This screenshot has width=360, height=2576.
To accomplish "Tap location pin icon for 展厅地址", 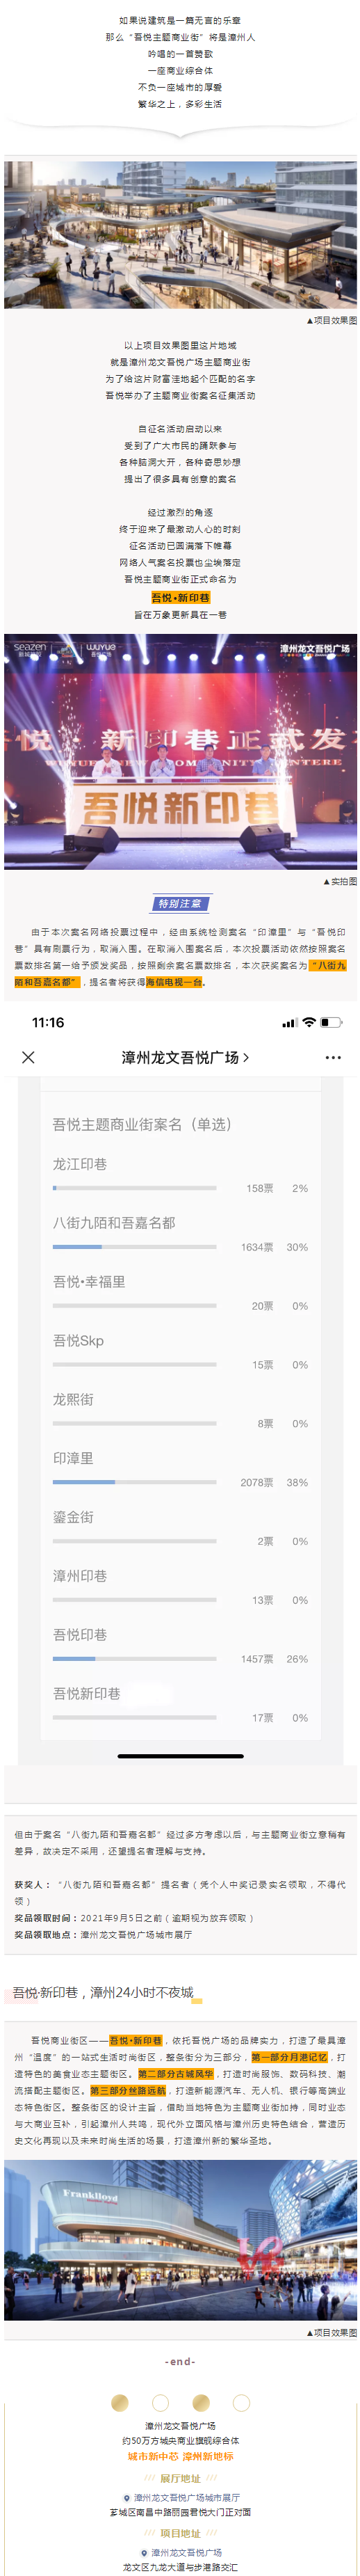I will [x=126, y=2497].
